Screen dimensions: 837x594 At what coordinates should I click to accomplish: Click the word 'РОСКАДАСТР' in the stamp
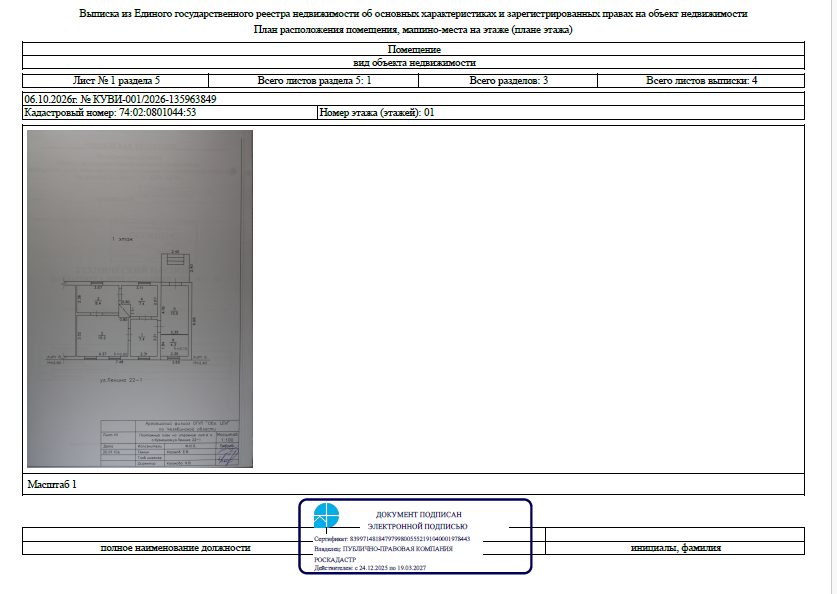335,560
